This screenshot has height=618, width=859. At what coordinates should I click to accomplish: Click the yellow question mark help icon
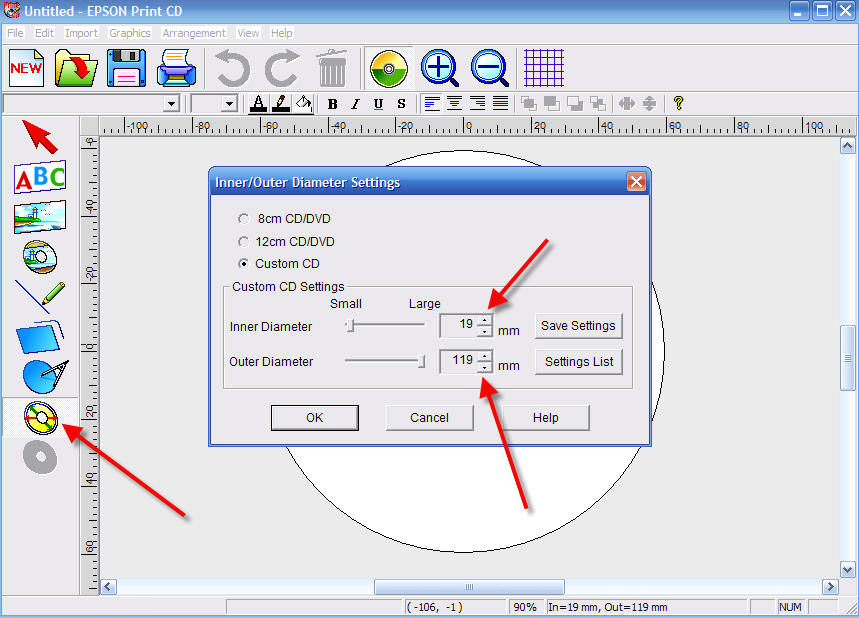point(678,103)
